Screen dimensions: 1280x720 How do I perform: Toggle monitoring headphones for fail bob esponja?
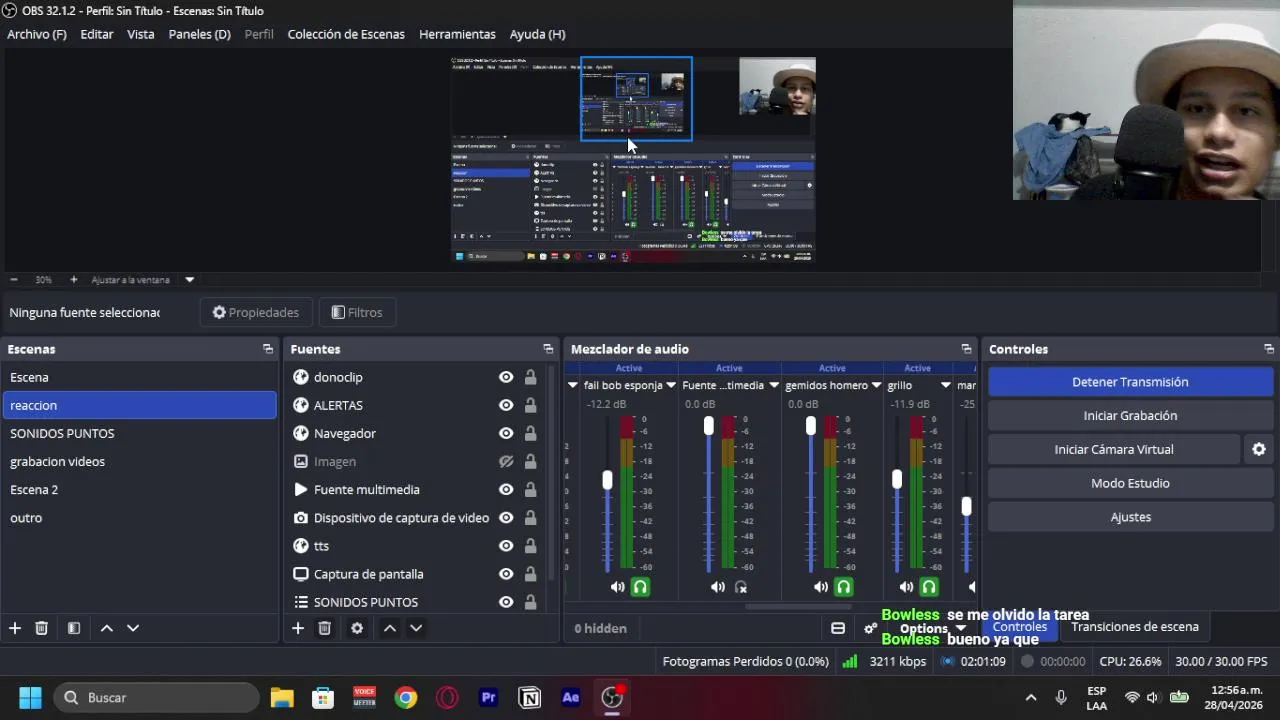click(640, 587)
